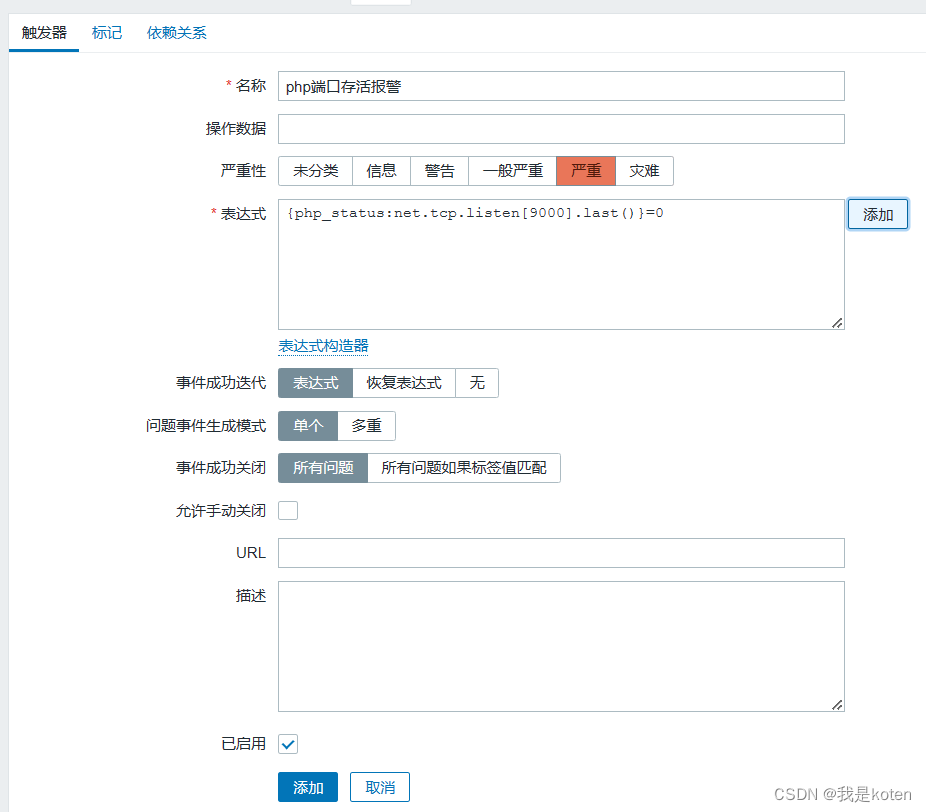Choose 无 for OK event generation

(477, 383)
